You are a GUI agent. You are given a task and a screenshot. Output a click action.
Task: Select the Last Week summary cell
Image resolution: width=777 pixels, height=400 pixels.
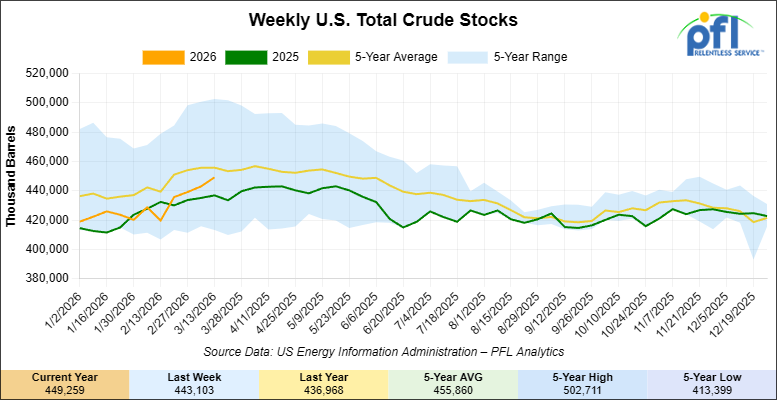coord(194,381)
